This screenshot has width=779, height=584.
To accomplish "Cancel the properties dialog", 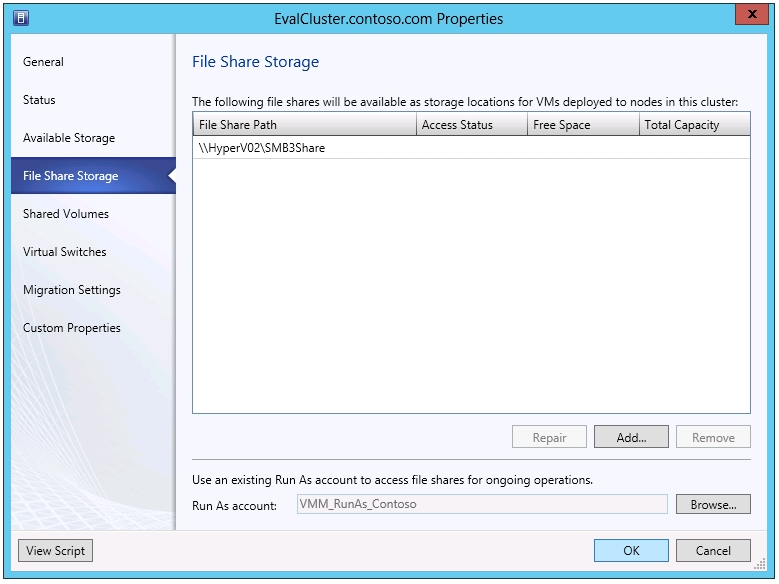I will pos(713,551).
